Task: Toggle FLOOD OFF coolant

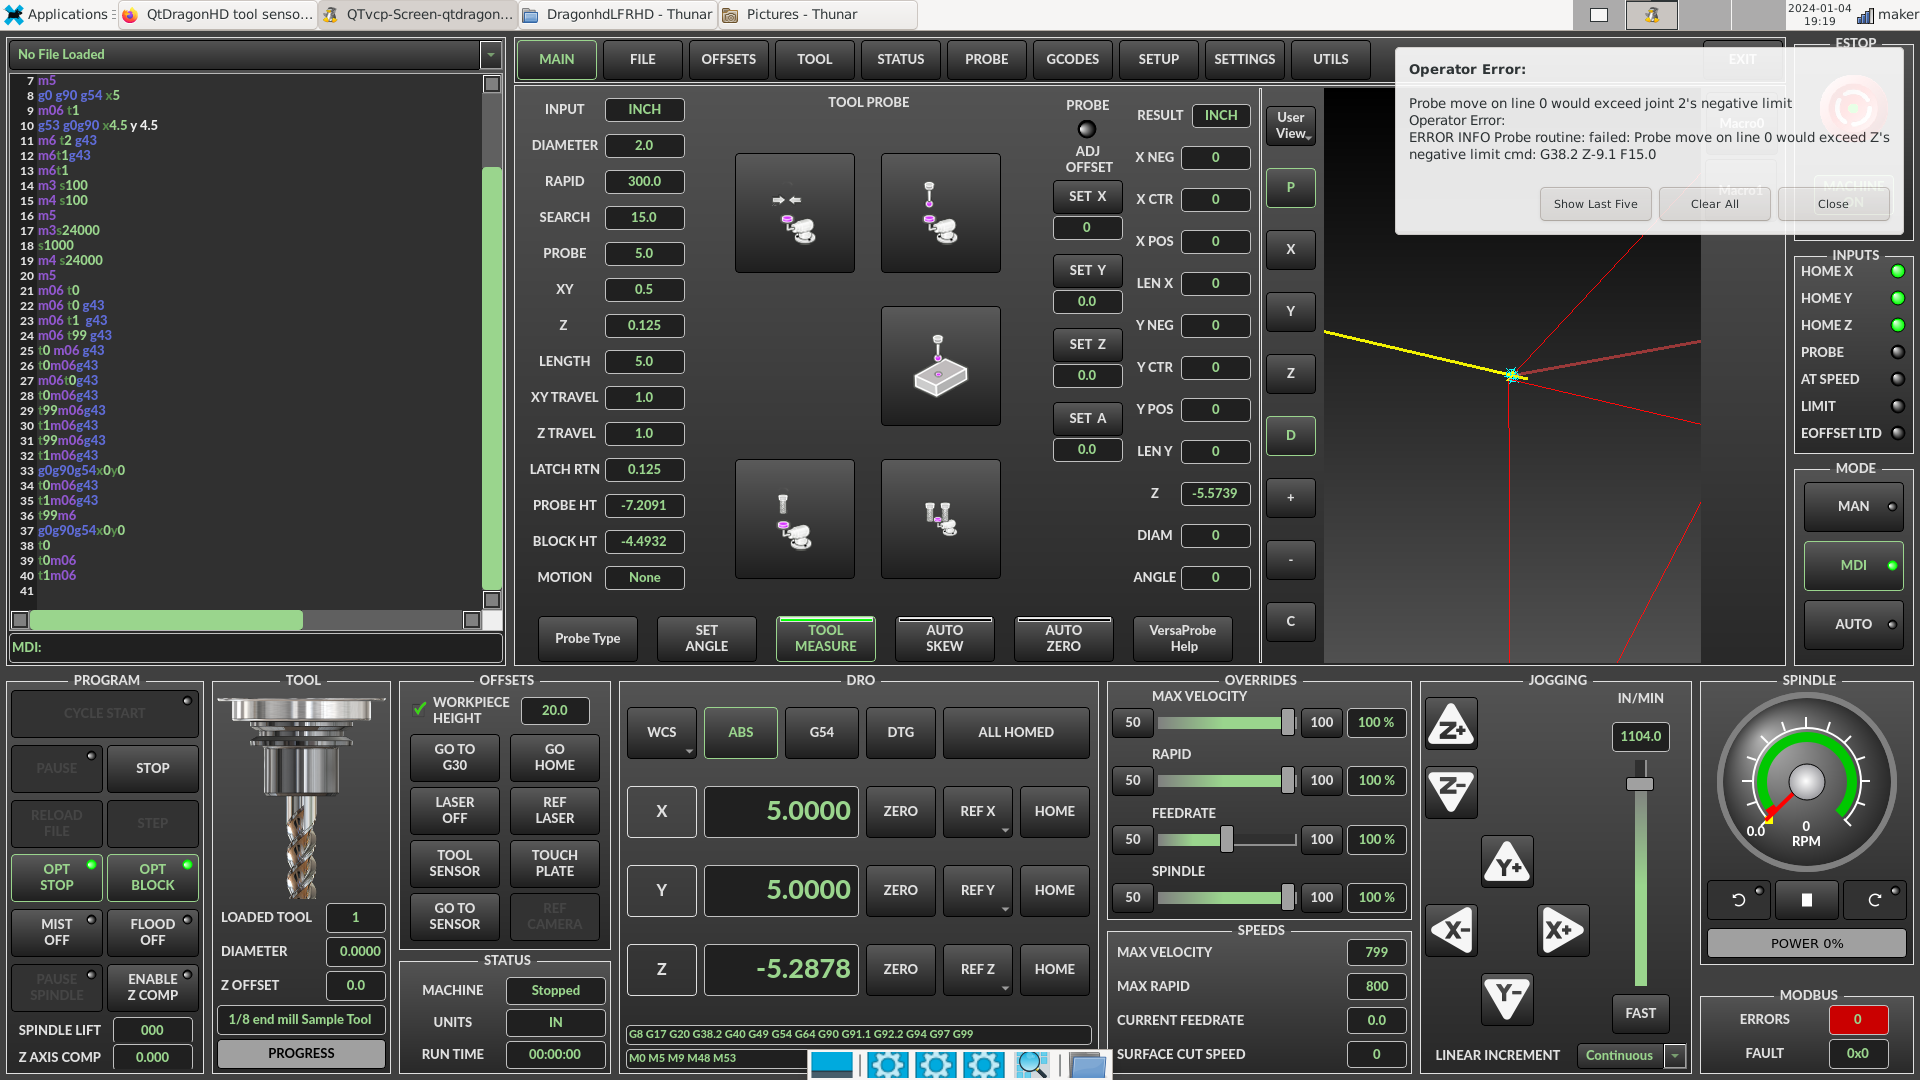Action: click(152, 933)
